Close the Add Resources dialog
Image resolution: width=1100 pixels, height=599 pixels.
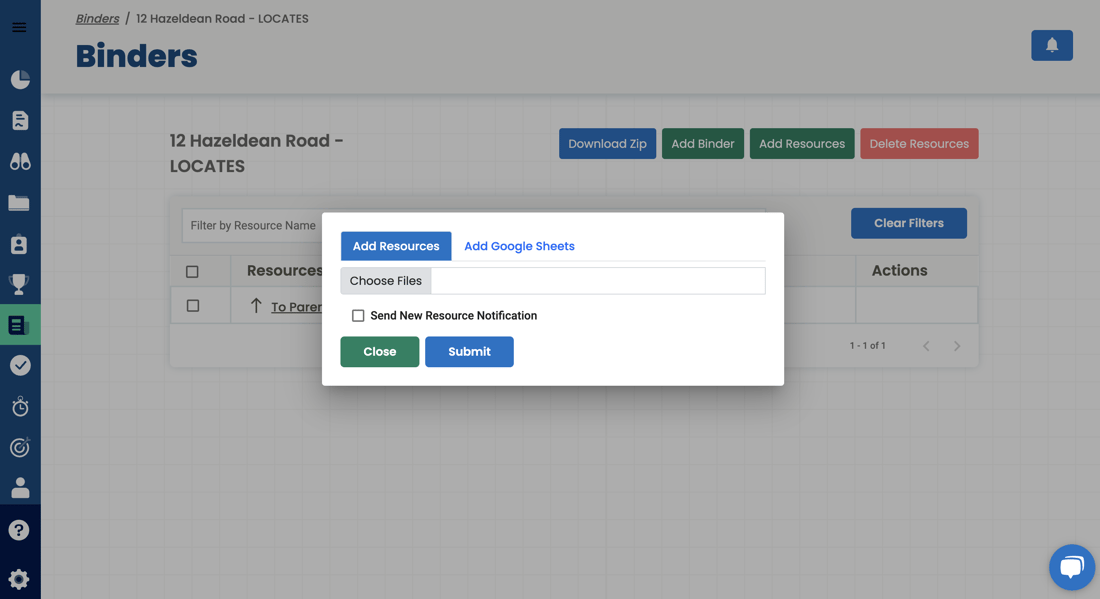380,351
